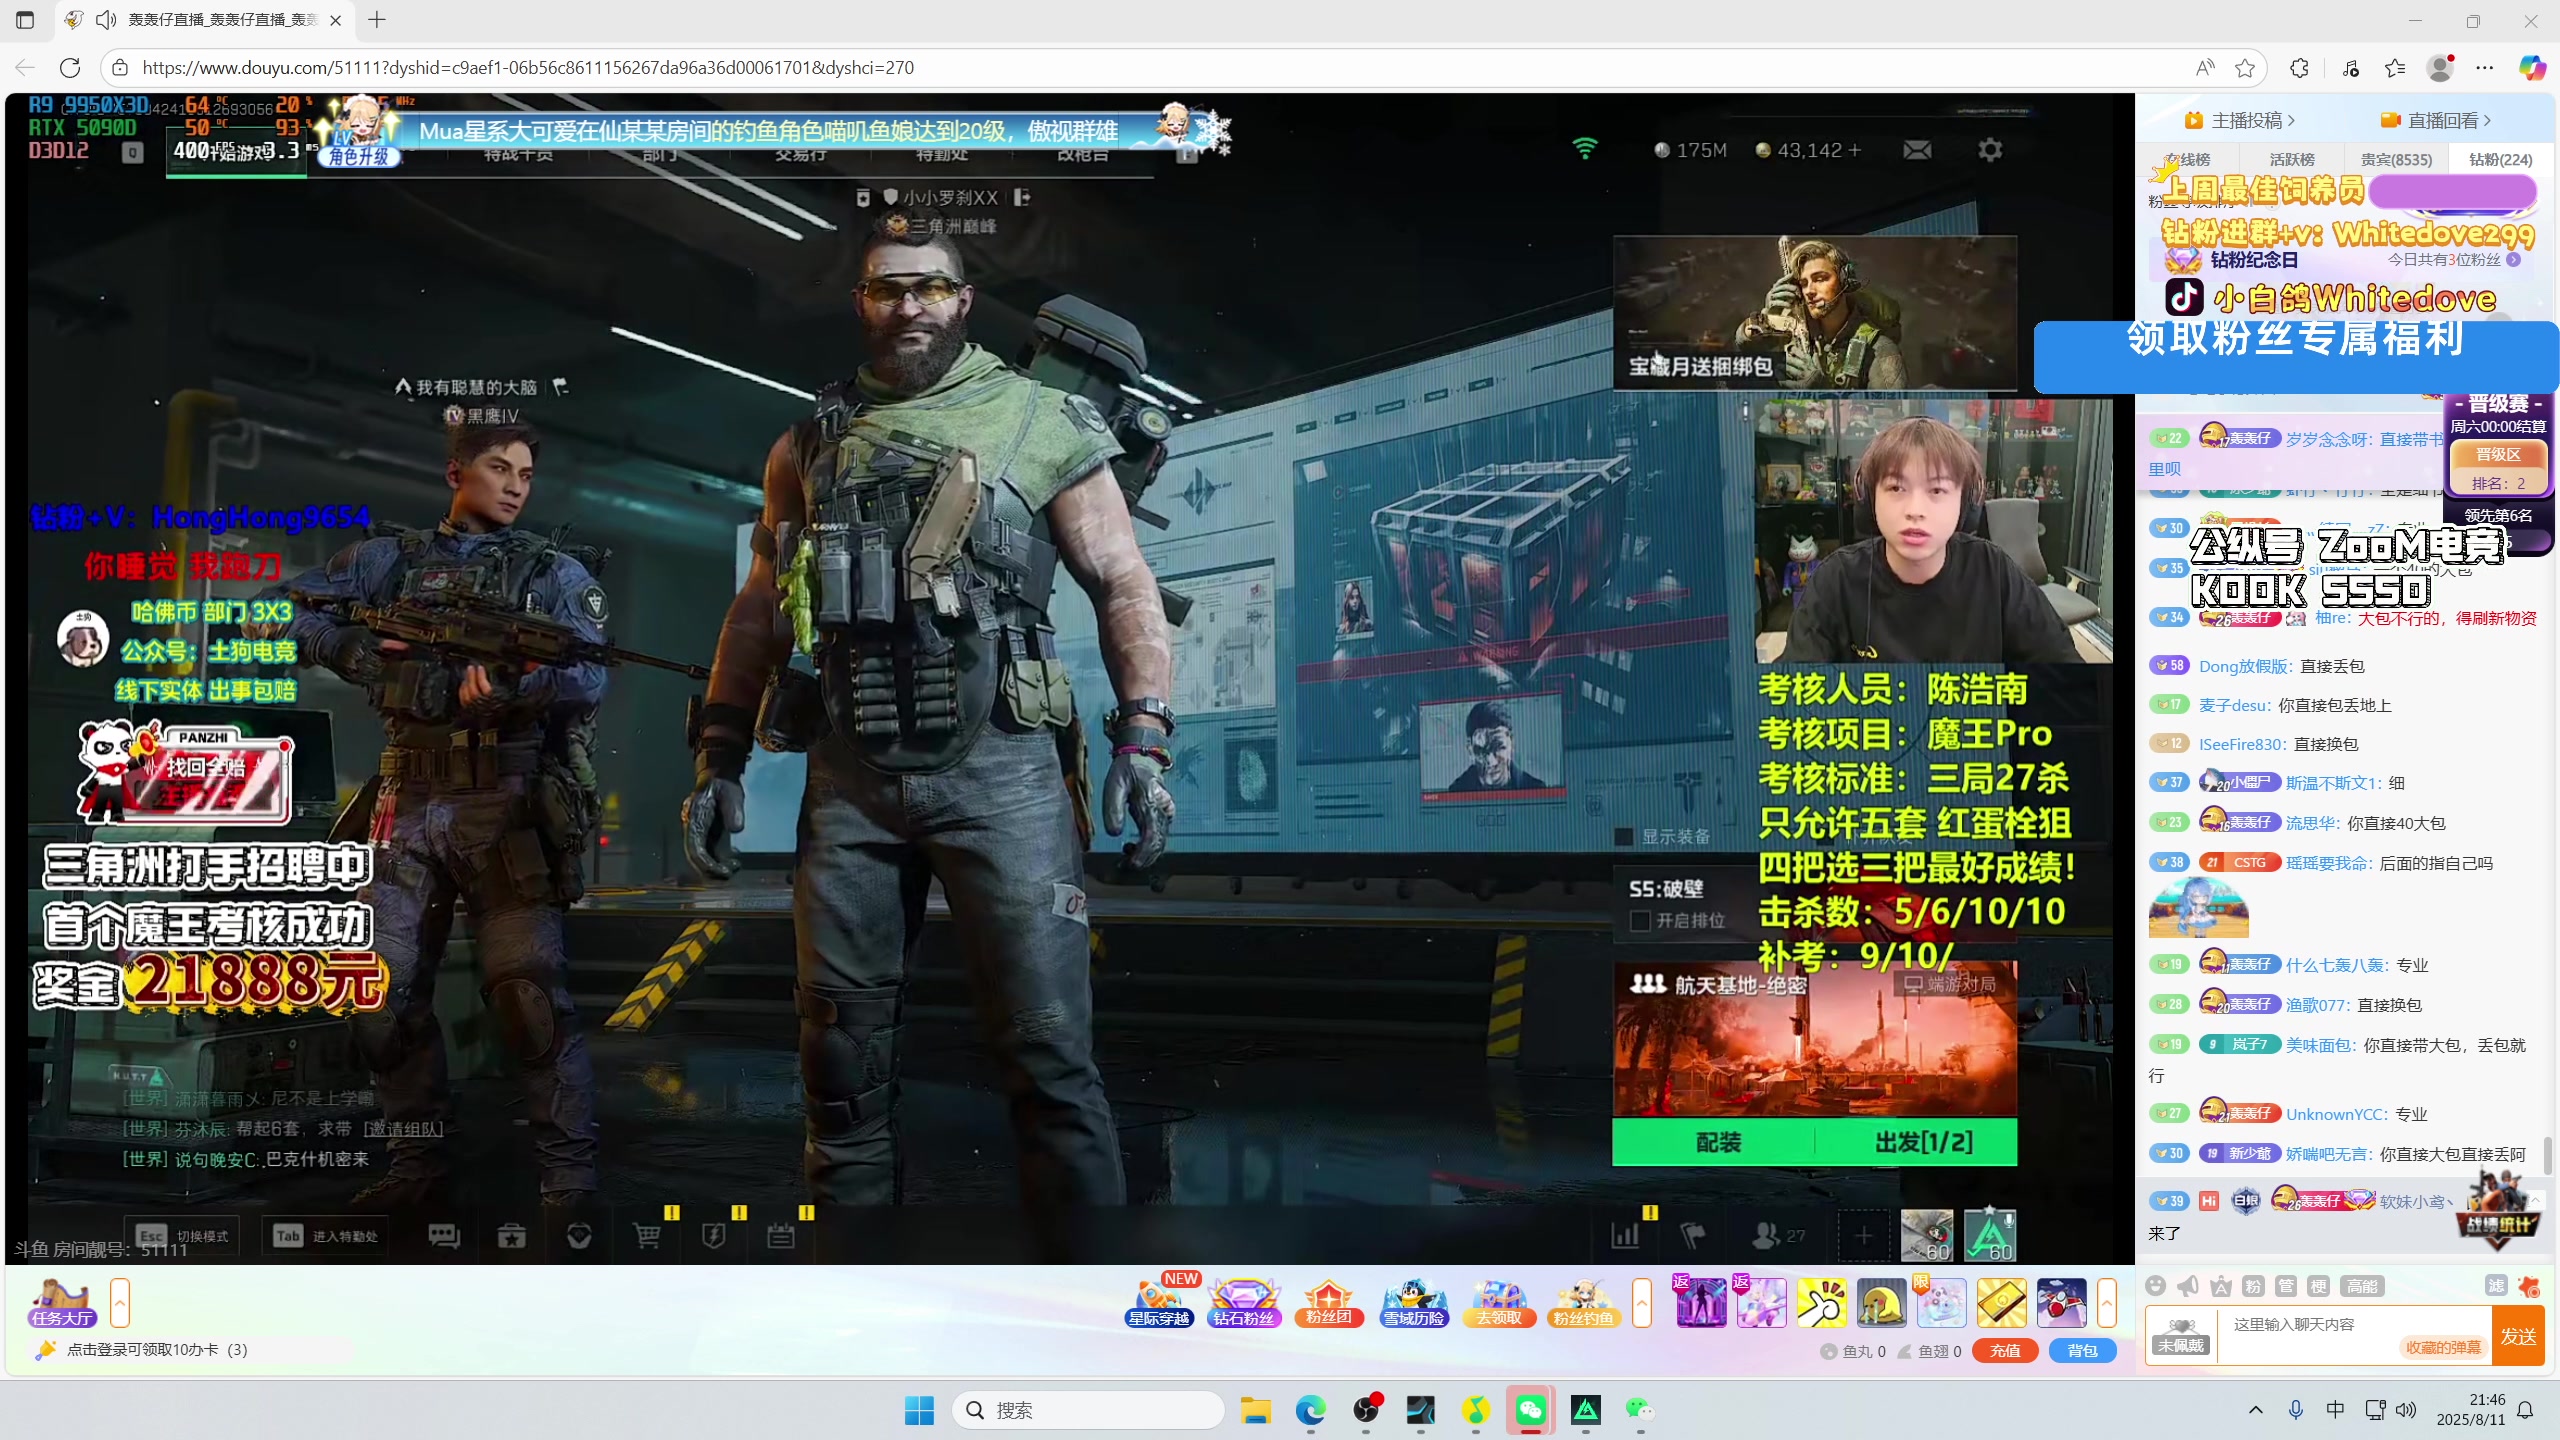Open a new browser tab
Viewport: 2560px width, 1440px height.
point(377,20)
